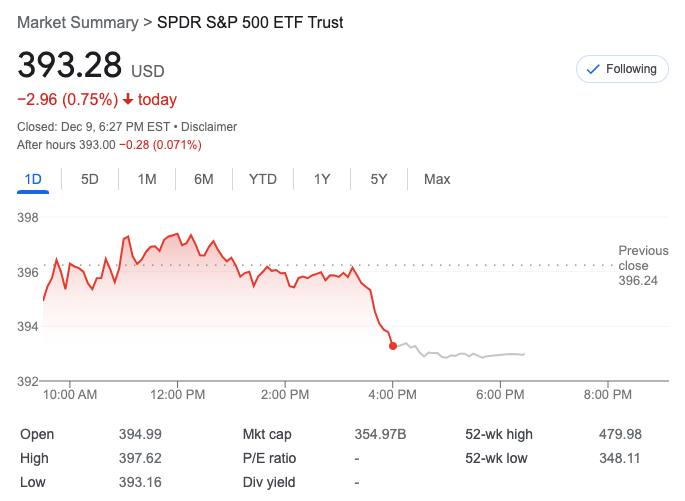The width and height of the screenshot is (685, 501).
Task: Switch to the YTD chart view
Action: pyautogui.click(x=263, y=179)
